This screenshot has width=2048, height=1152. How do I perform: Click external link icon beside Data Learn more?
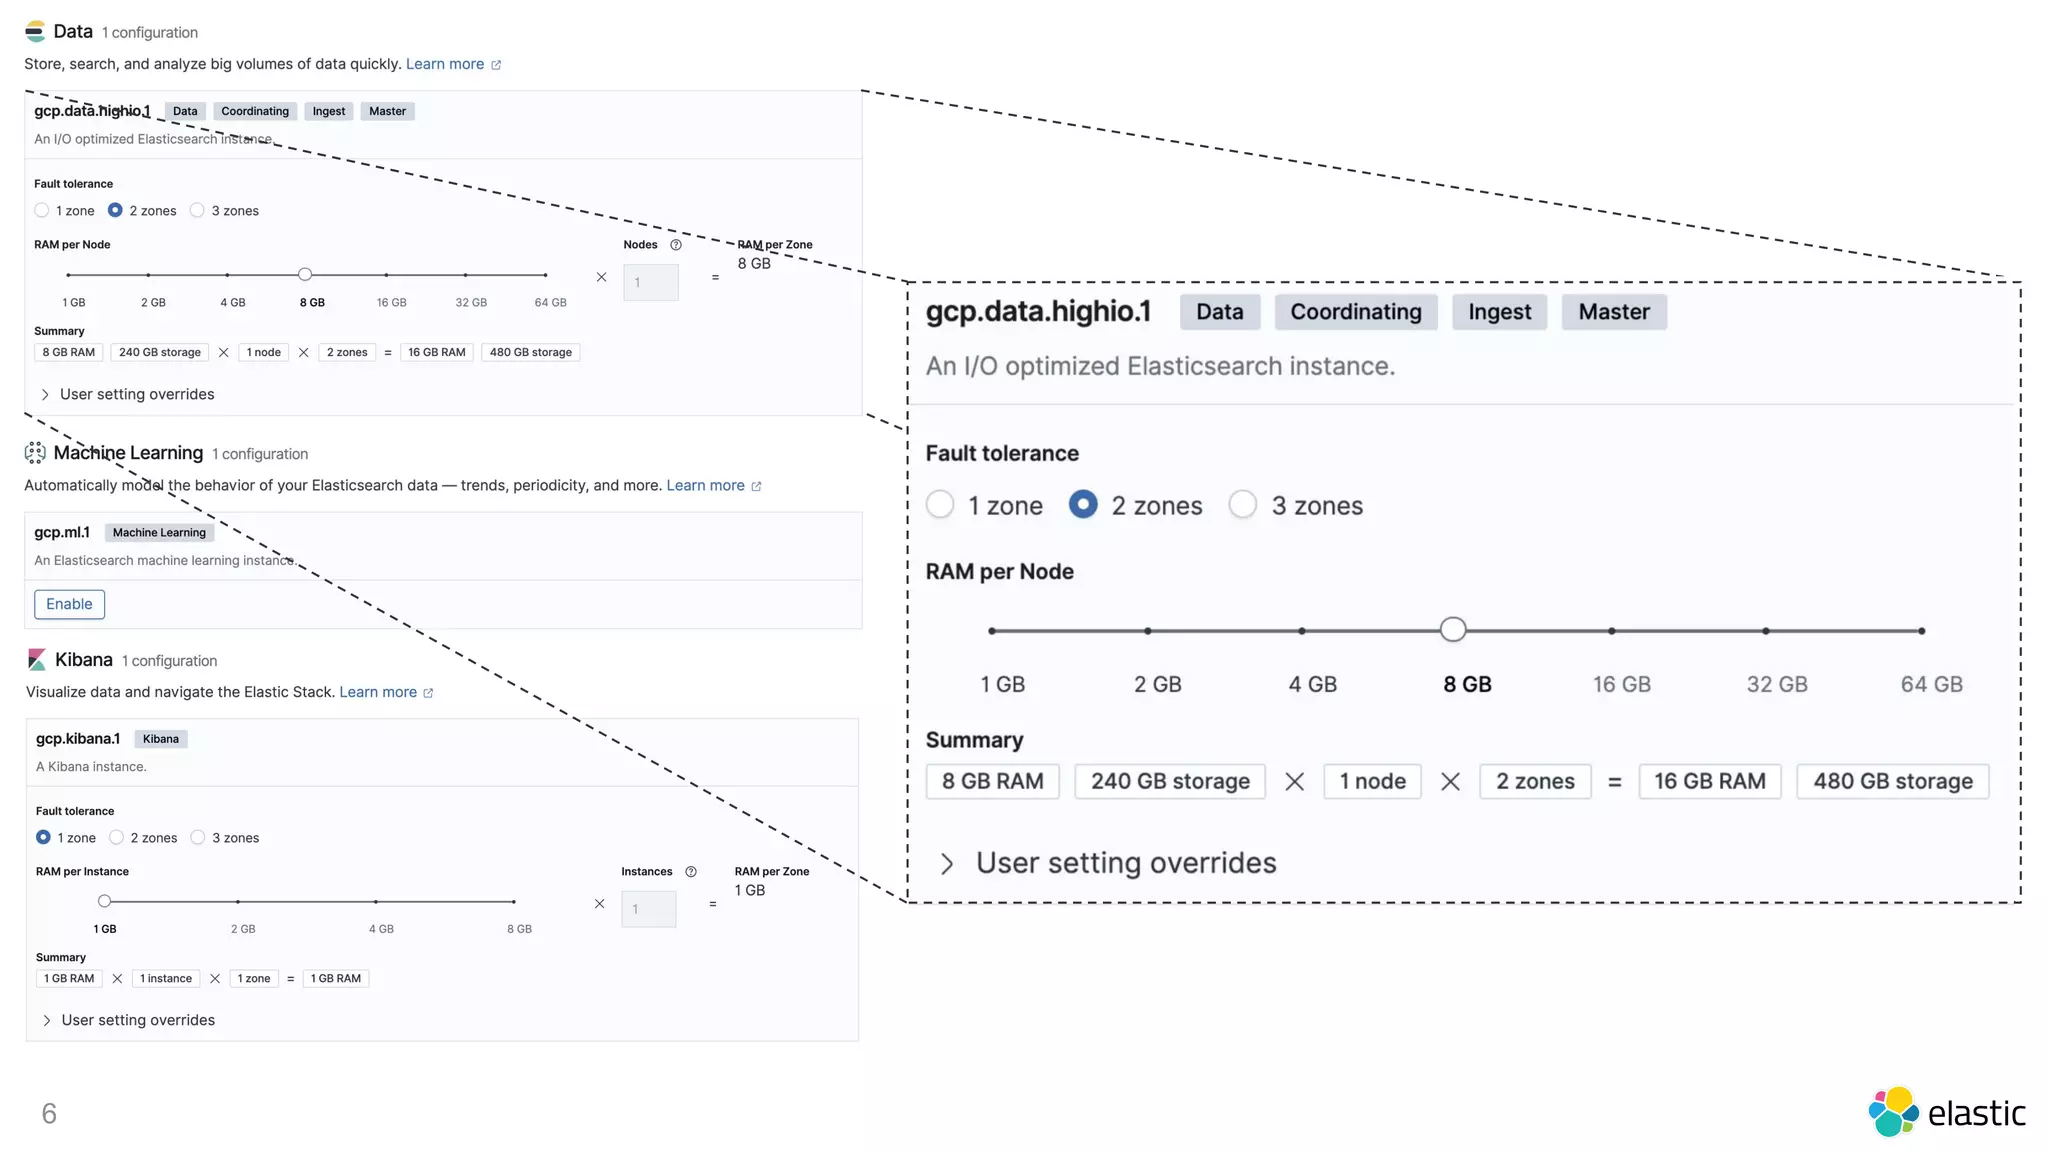click(496, 65)
